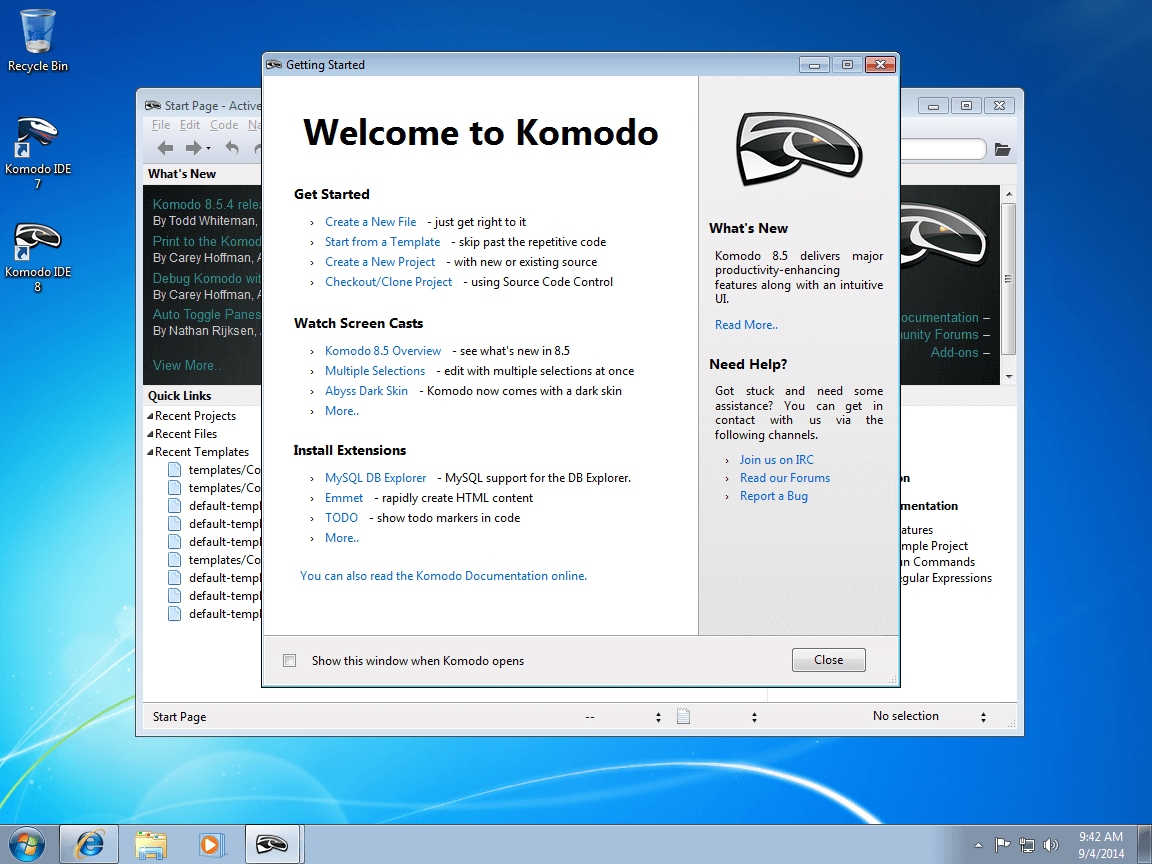Collapse the Recent Templates section
Screen dimensions: 1152x864
click(x=151, y=452)
